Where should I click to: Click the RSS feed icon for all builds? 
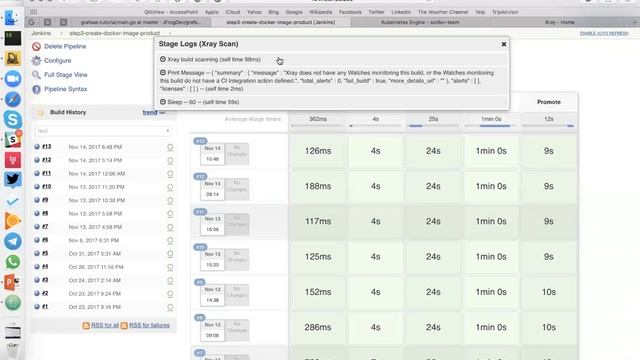[86, 325]
